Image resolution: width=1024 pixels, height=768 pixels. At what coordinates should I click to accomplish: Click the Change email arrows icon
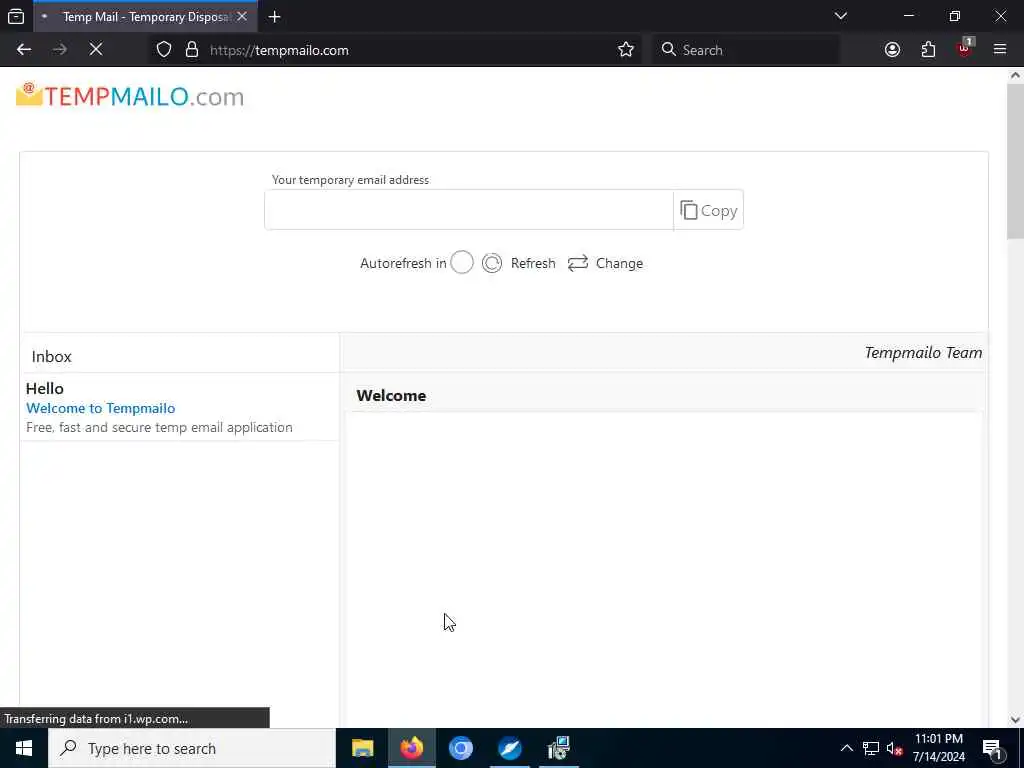pos(578,263)
